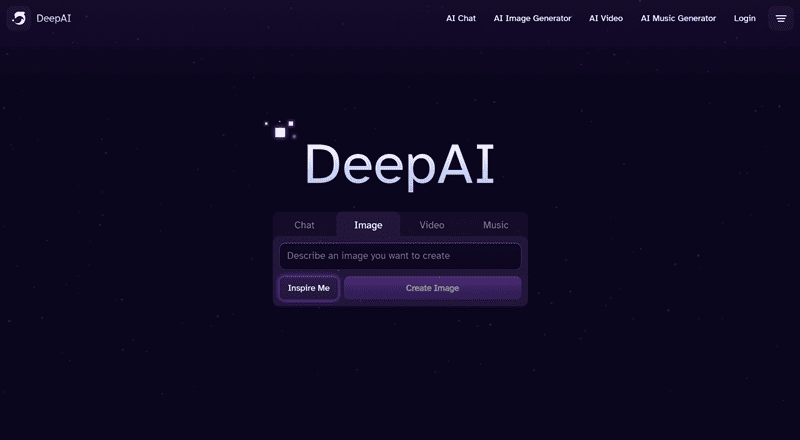Click the DeepAI logo icon in header
800x440 pixels.
(x=19, y=18)
